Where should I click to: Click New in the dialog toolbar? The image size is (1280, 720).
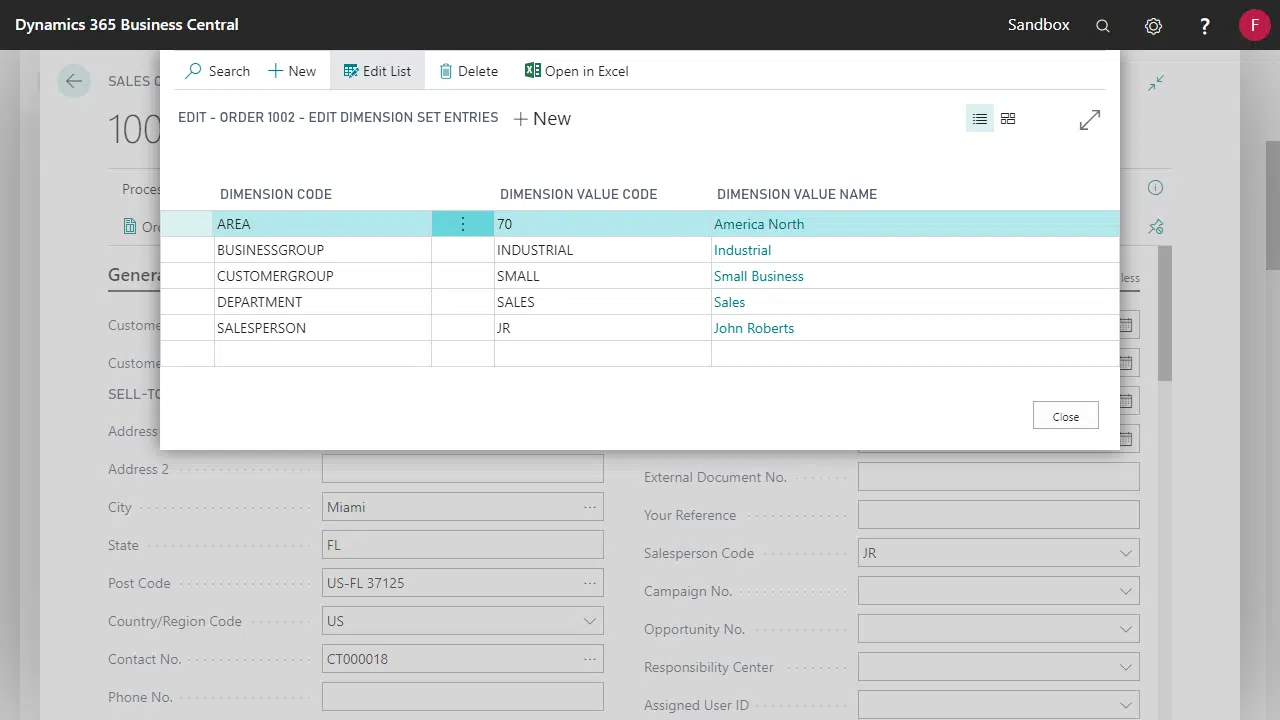292,71
